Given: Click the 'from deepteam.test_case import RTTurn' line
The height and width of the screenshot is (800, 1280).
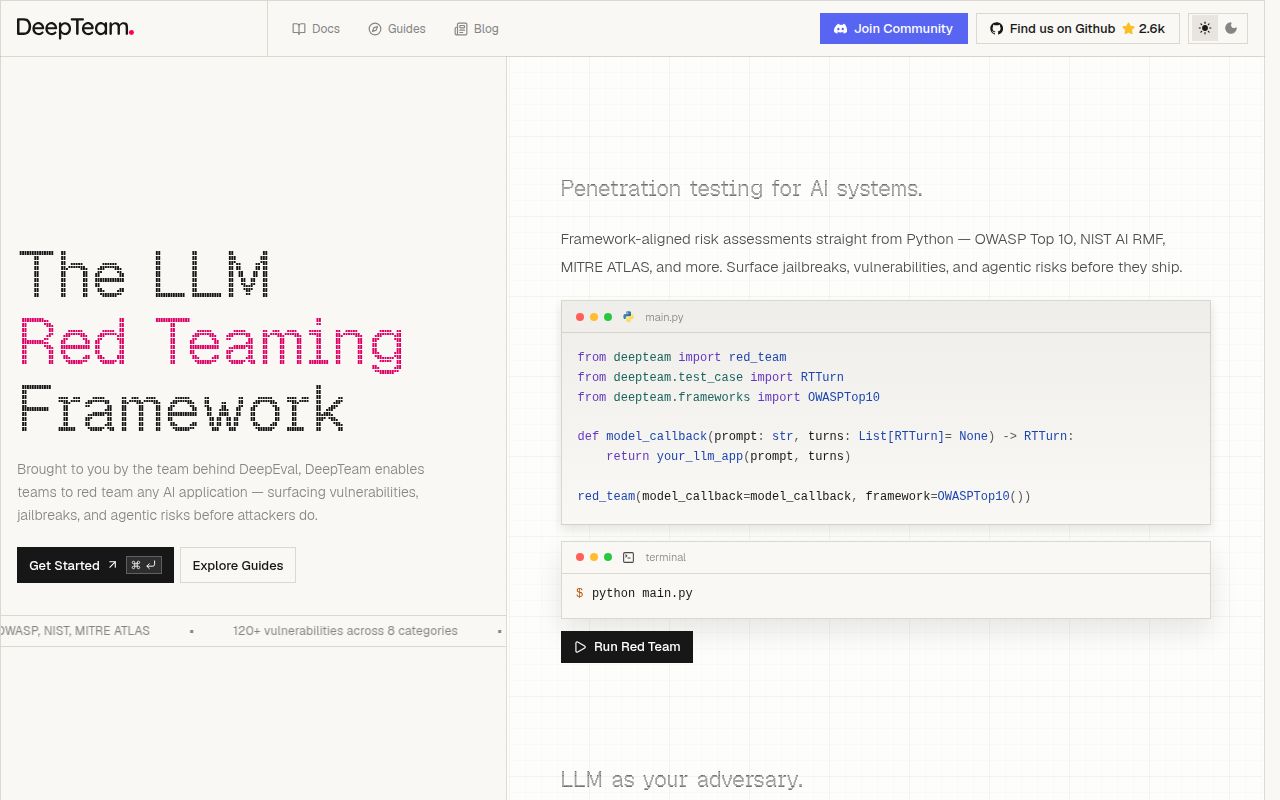Looking at the screenshot, I should tap(710, 377).
